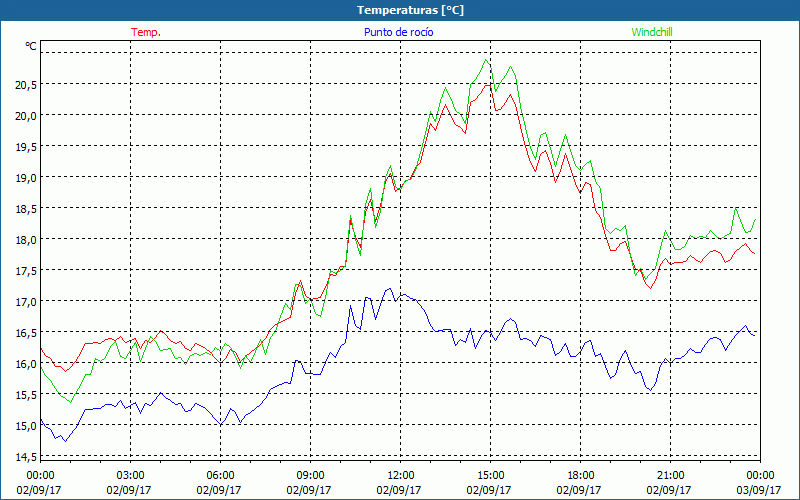Click the 16,5 y-axis value
Viewport: 800px width, 500px height.
(x=26, y=333)
